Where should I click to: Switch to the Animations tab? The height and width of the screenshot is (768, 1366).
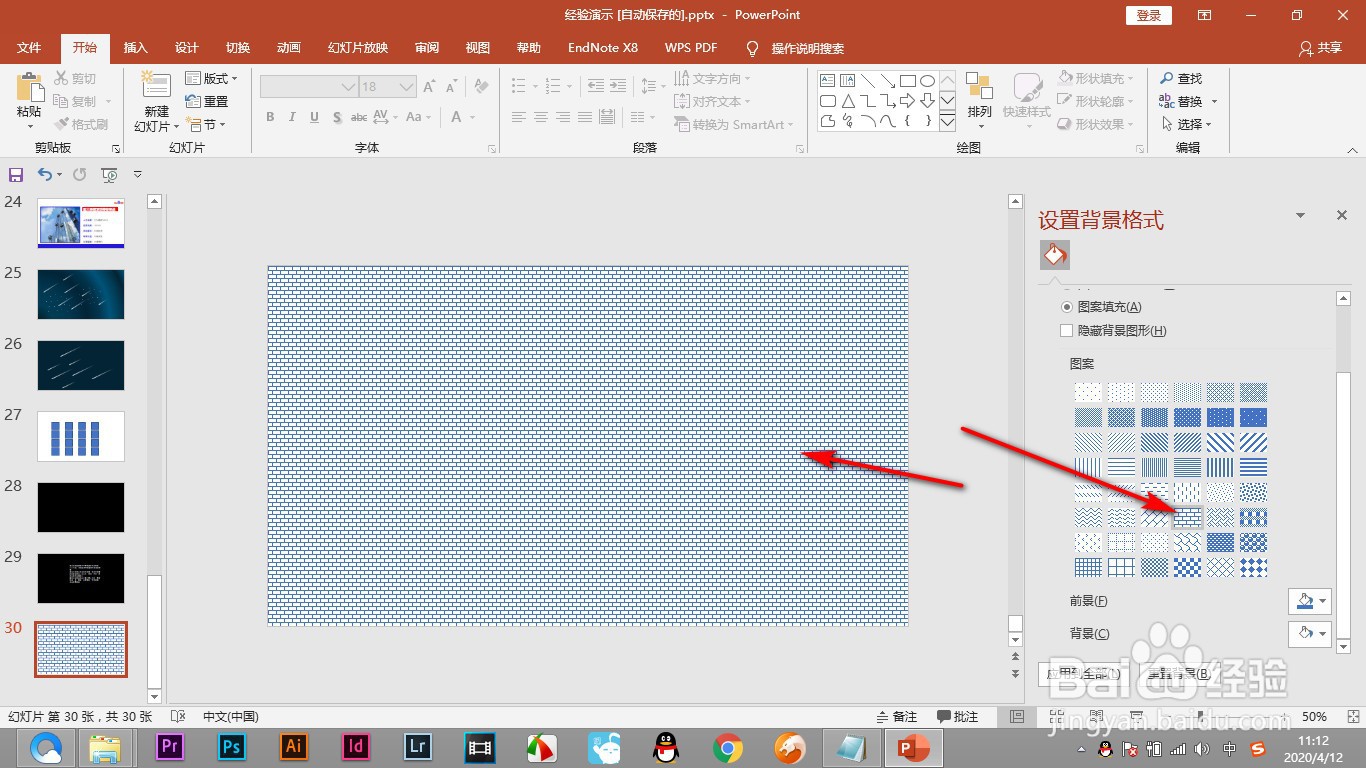click(x=288, y=48)
